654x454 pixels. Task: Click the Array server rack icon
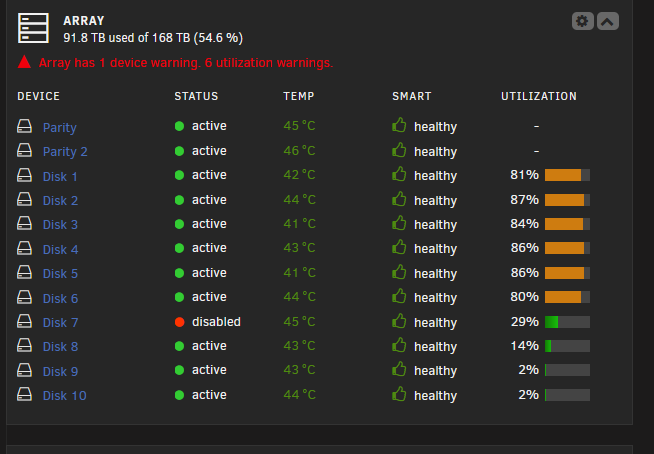33,28
